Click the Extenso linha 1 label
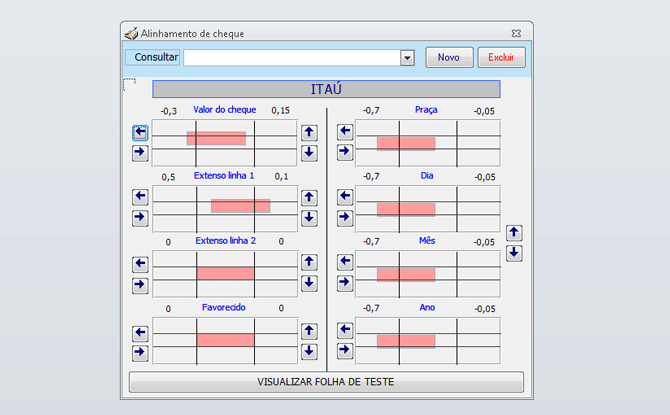Screen dimensions: 670x415 click(224, 176)
